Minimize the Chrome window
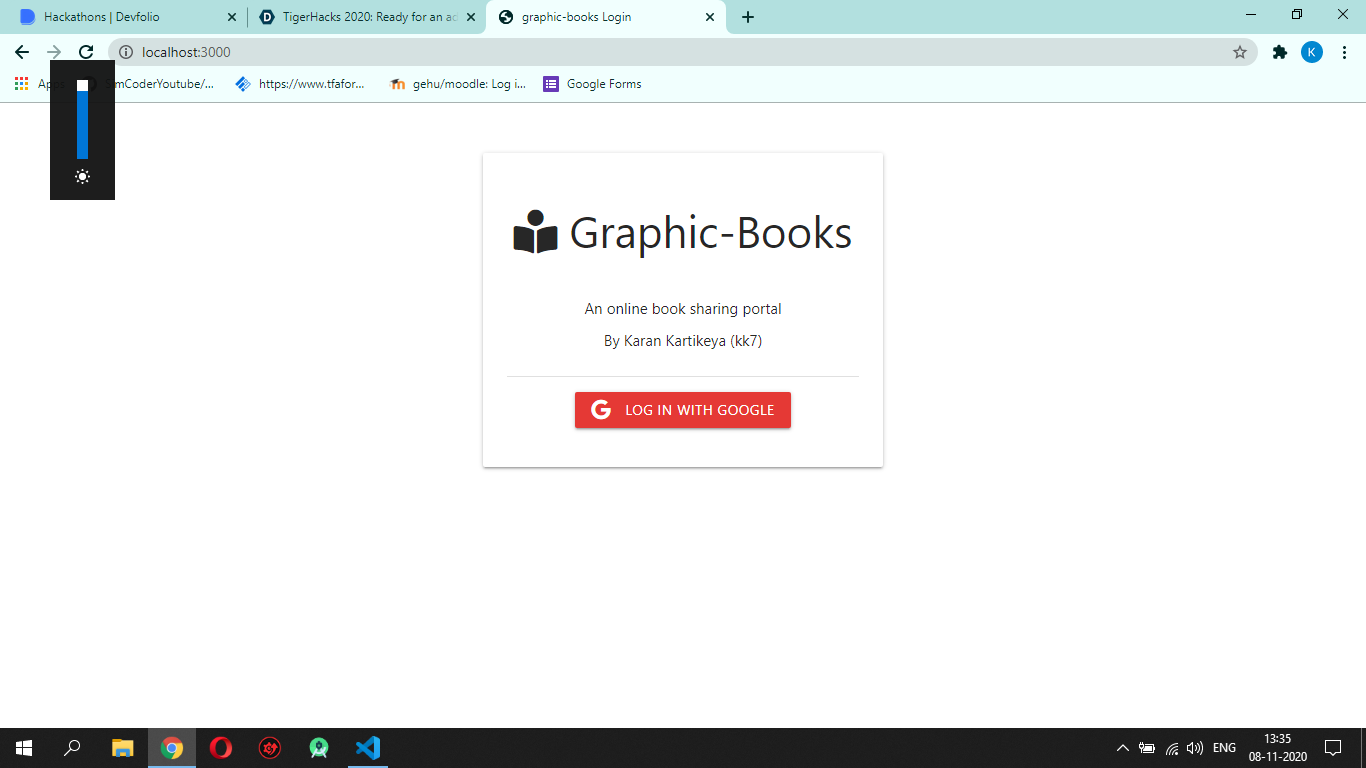 click(x=1251, y=14)
